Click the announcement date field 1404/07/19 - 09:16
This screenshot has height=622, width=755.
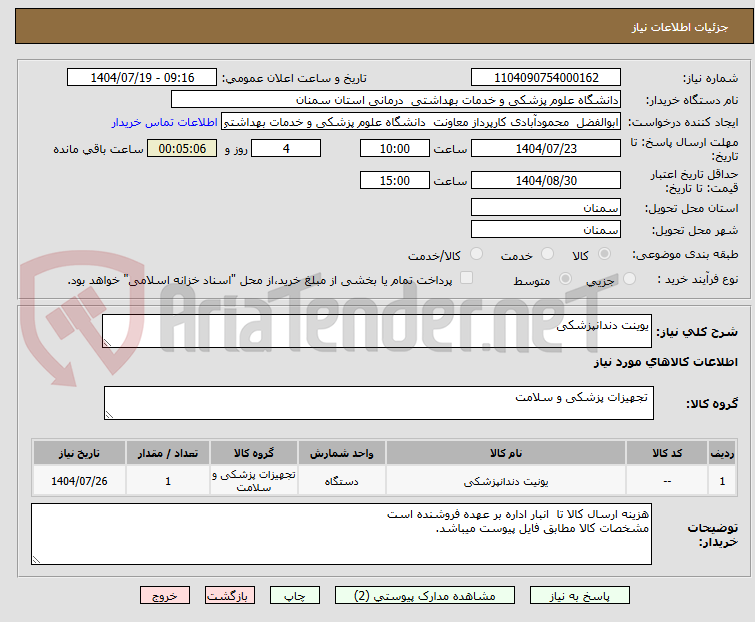142,78
